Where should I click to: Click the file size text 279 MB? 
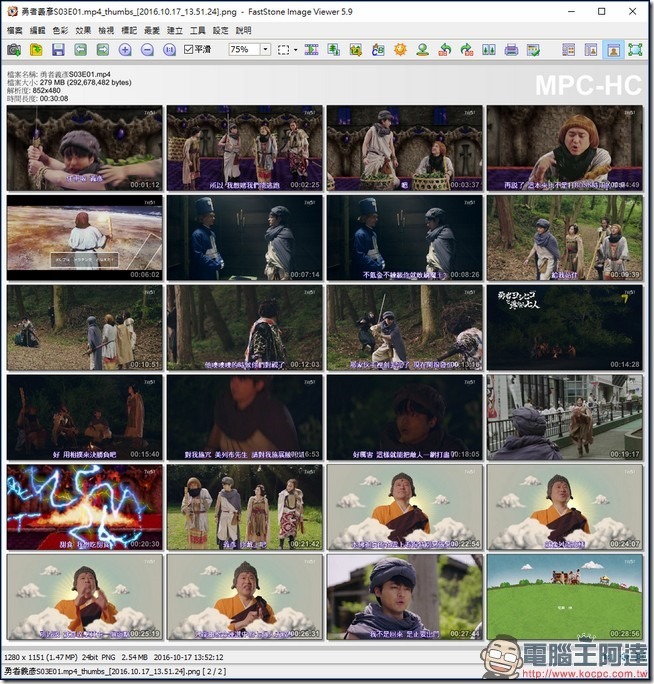53,82
